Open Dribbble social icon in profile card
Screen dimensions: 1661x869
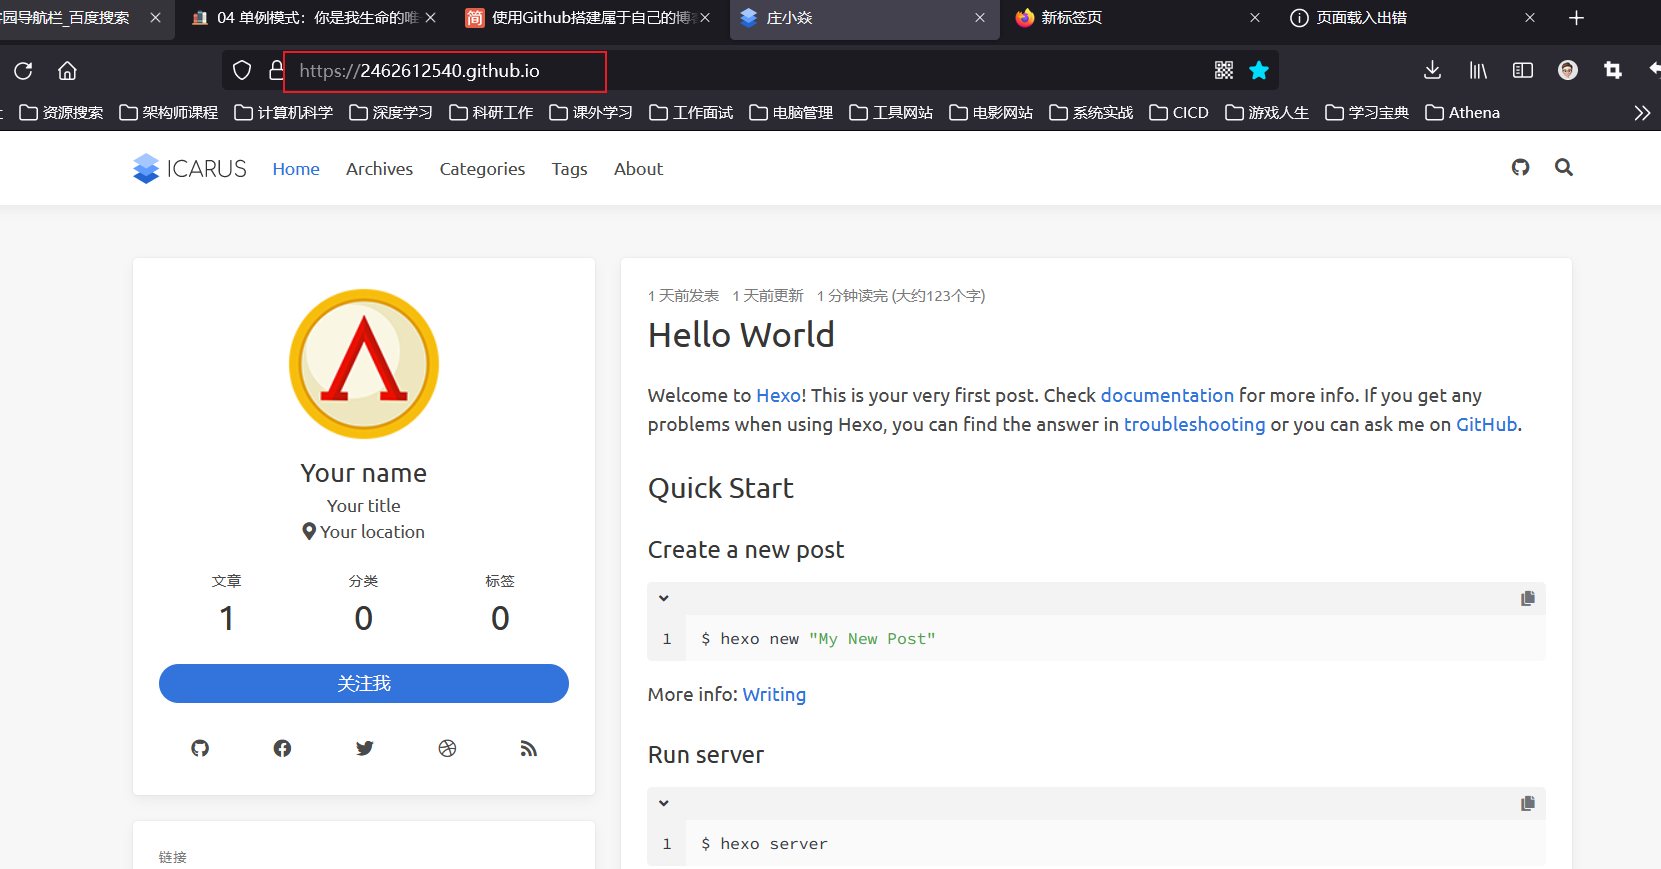447,748
